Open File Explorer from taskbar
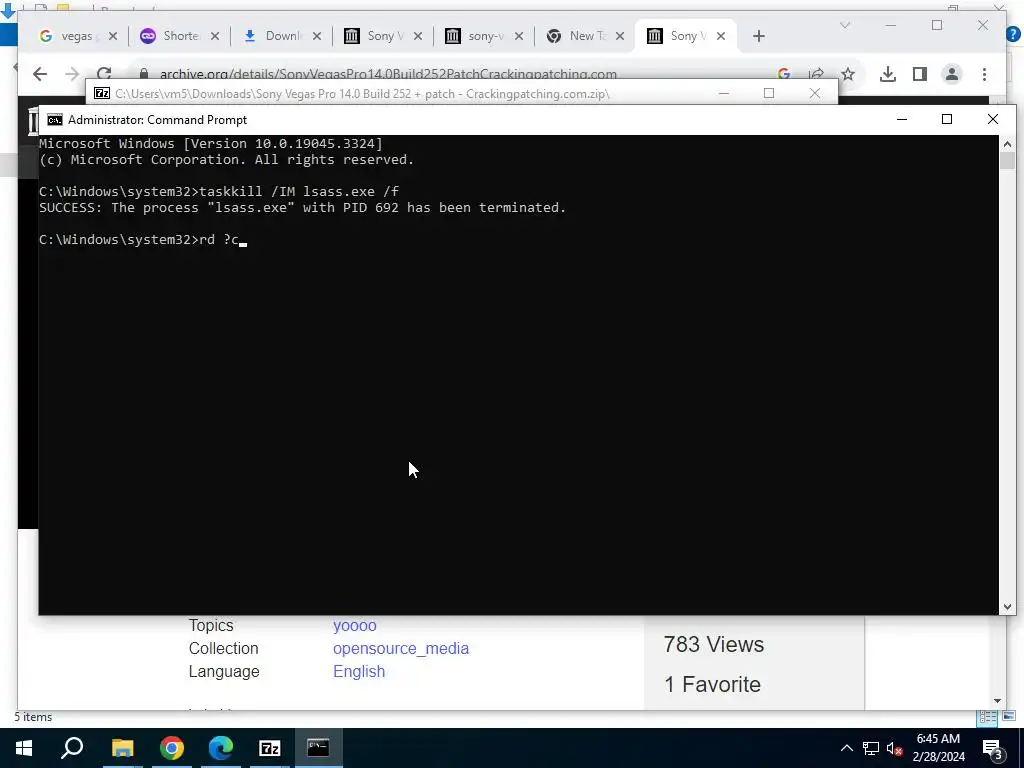The image size is (1024, 768). pos(122,748)
